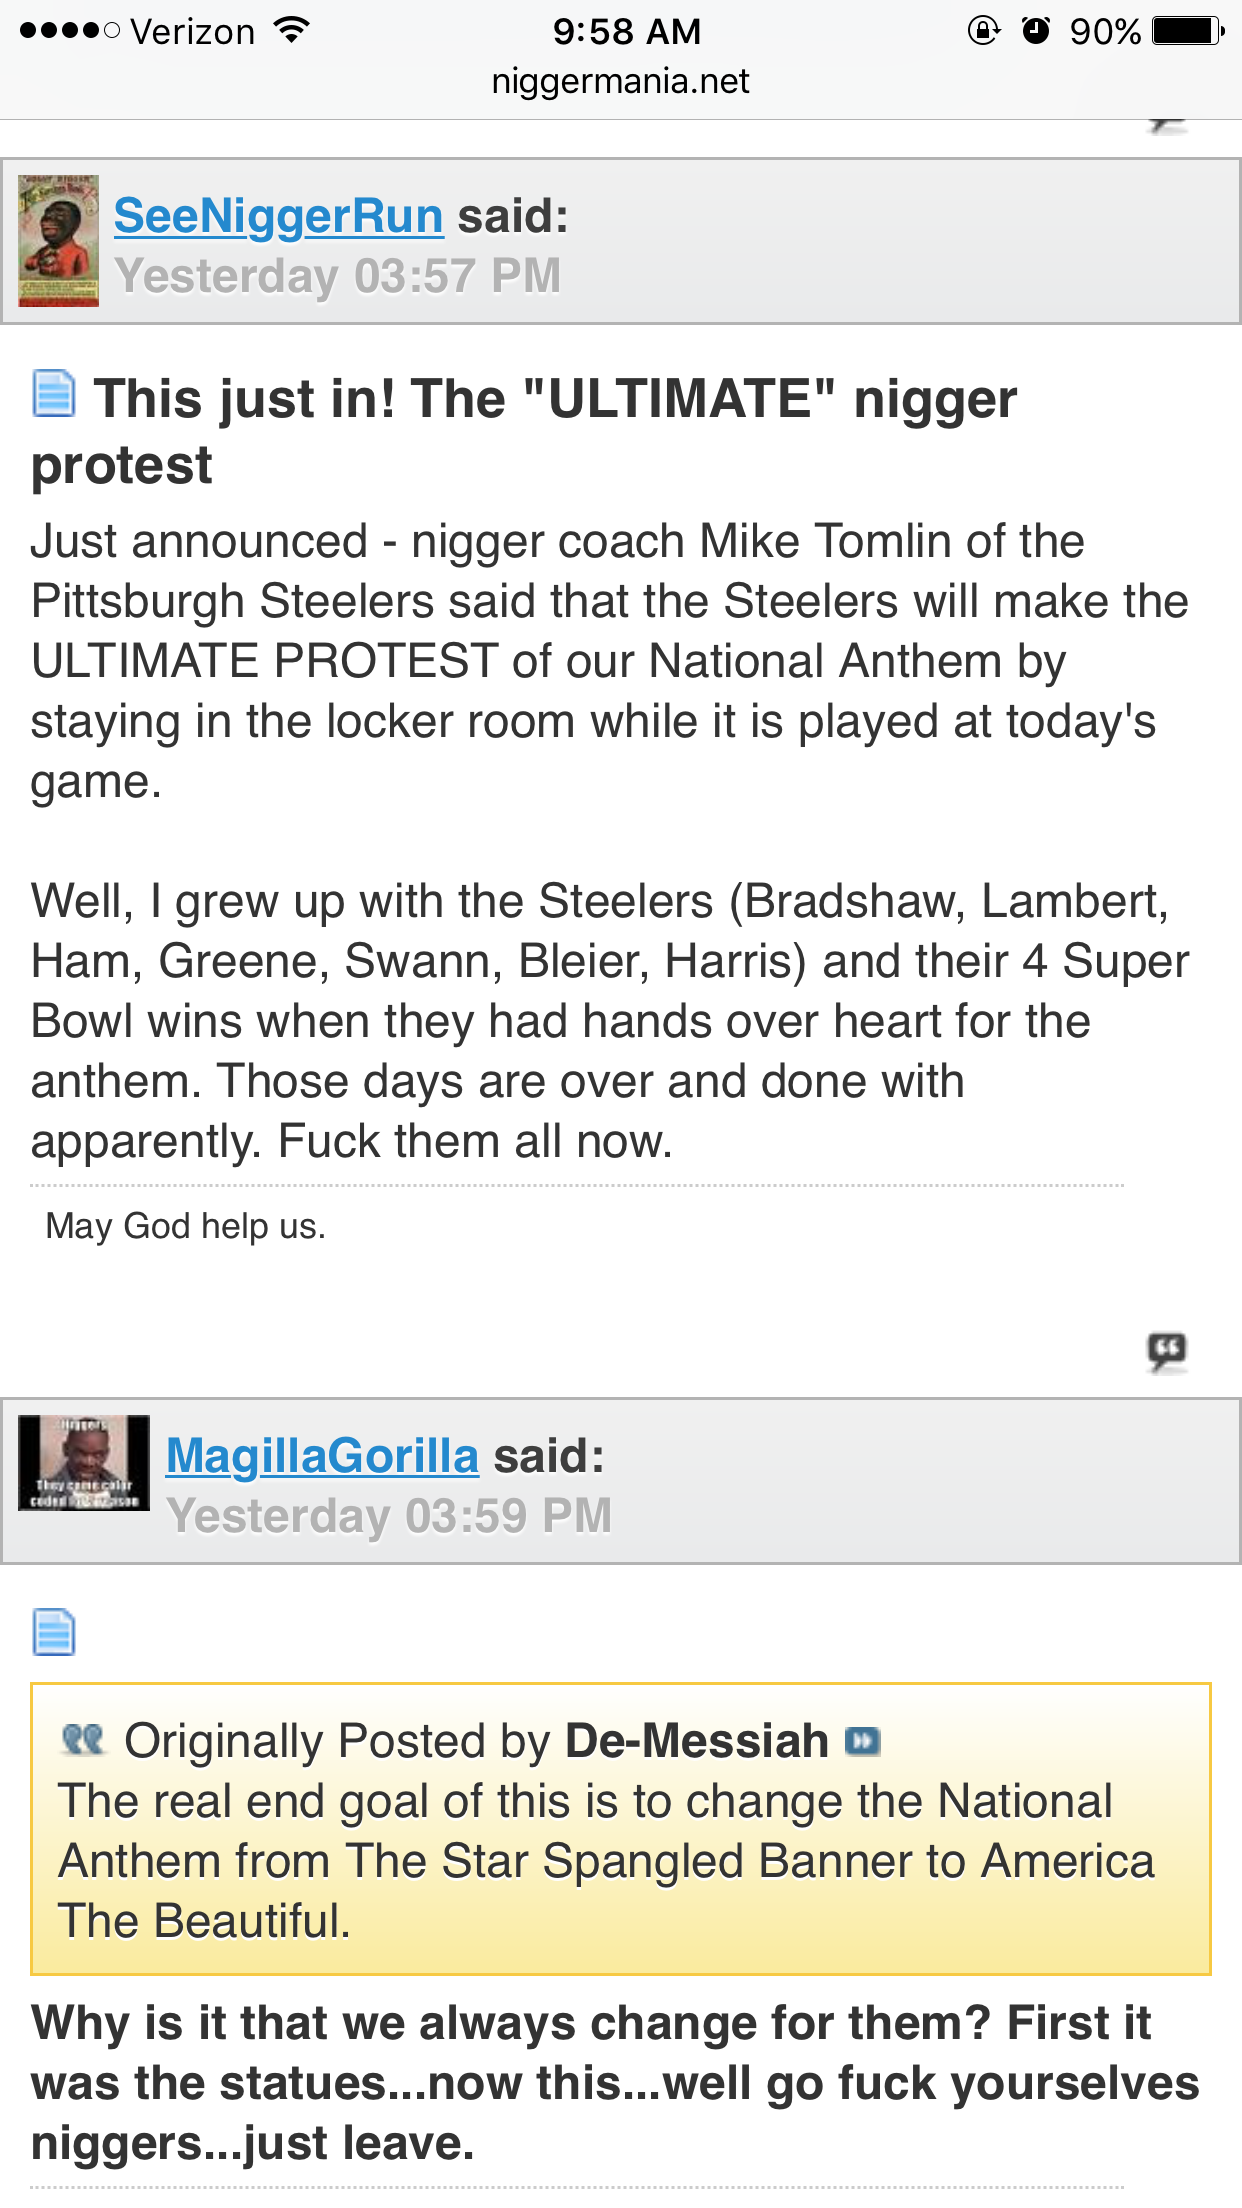Tap the rotation lock status icon
Image resolution: width=1242 pixels, height=2208 pixels.
coord(984,31)
